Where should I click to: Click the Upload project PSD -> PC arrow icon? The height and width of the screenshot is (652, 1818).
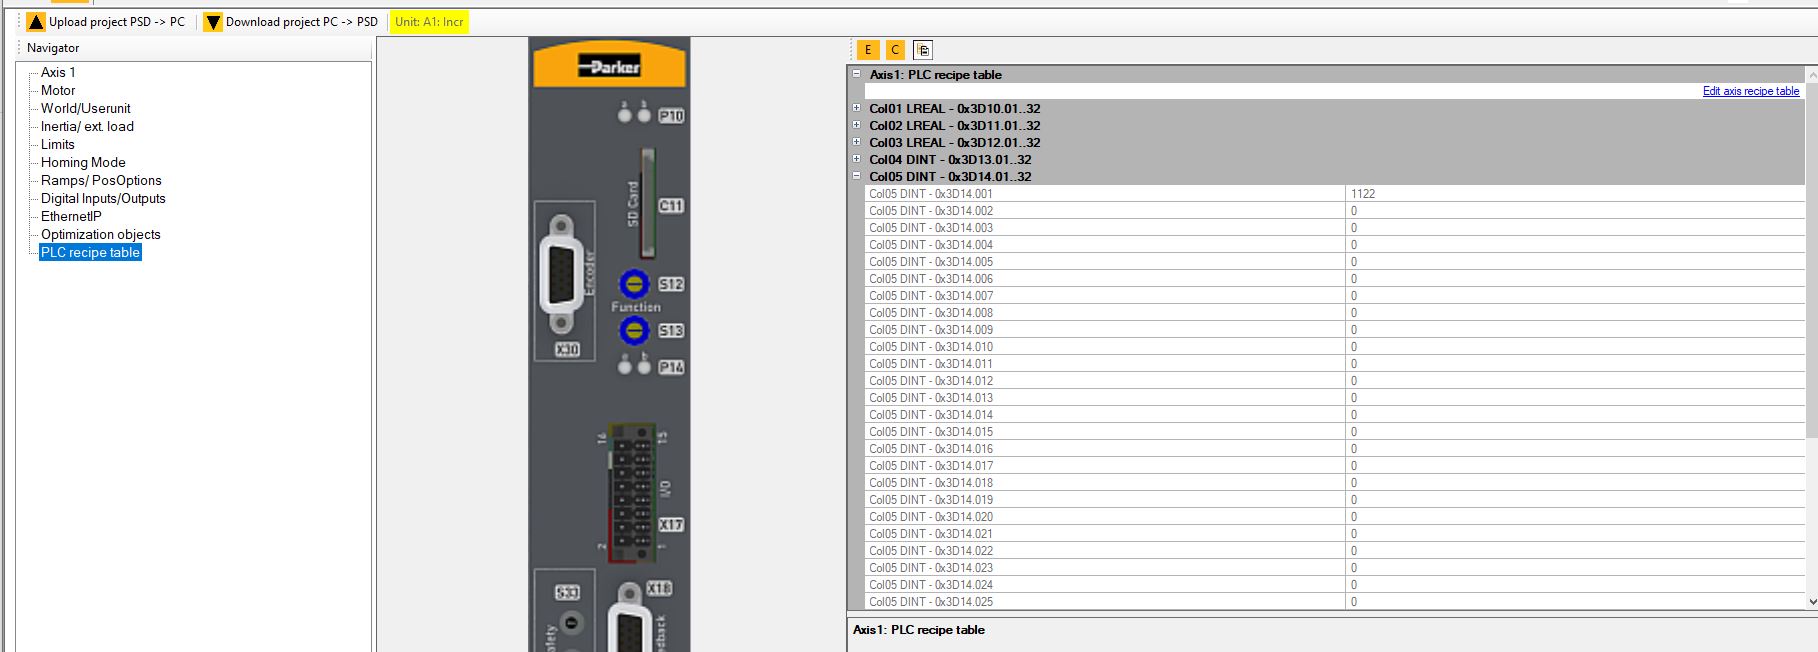(x=36, y=22)
